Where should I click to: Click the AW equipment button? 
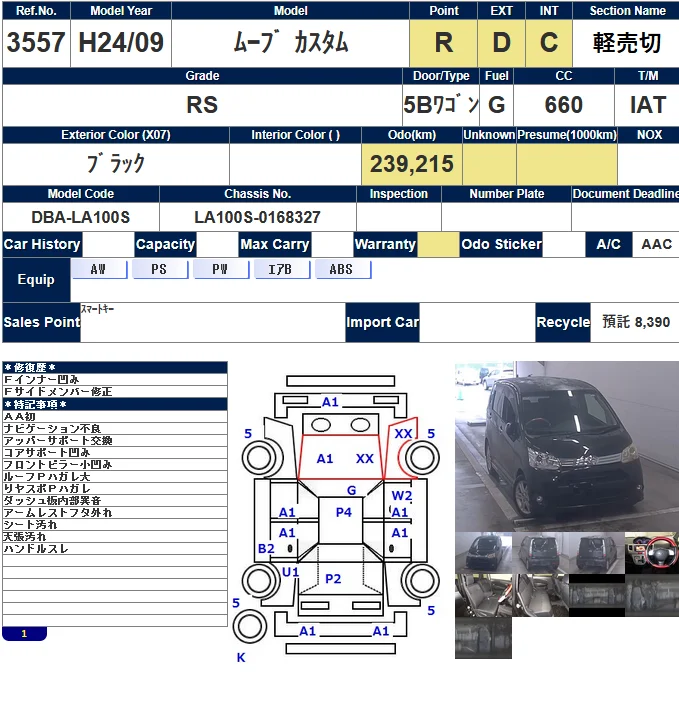[99, 270]
